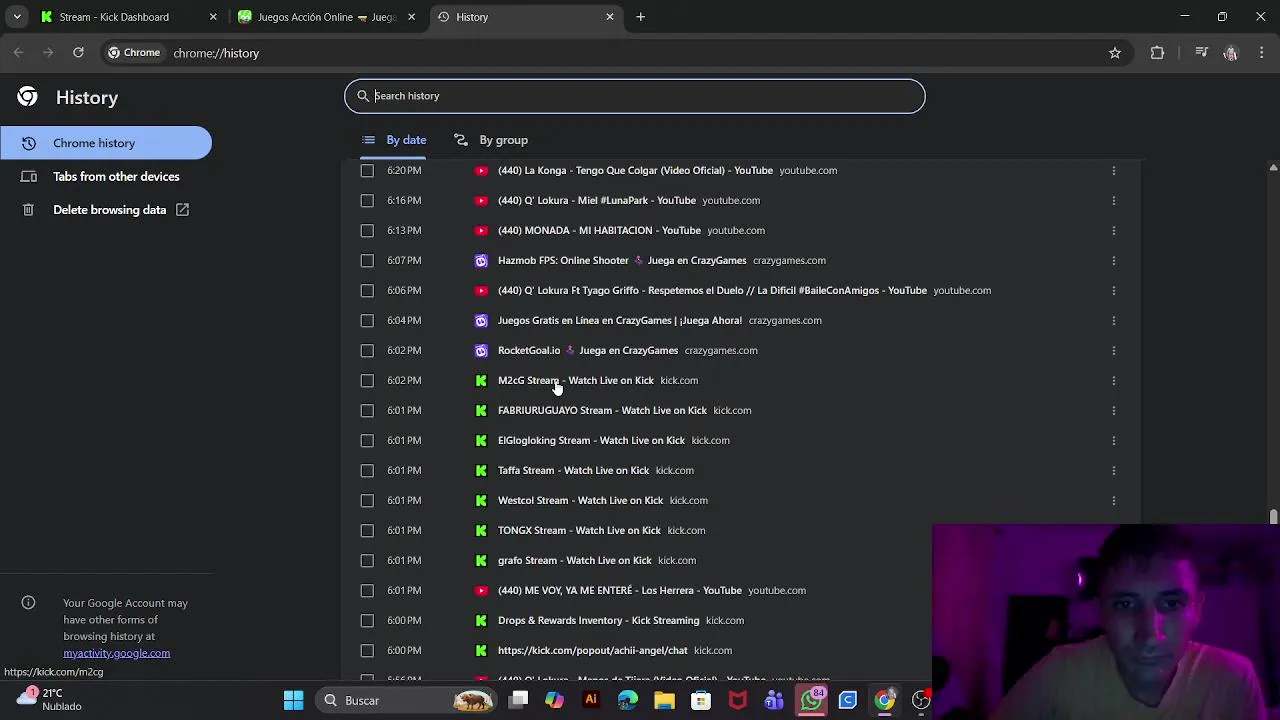1280x720 pixels.
Task: Open more actions for RocketGoal.io entry
Action: [x=1113, y=350]
